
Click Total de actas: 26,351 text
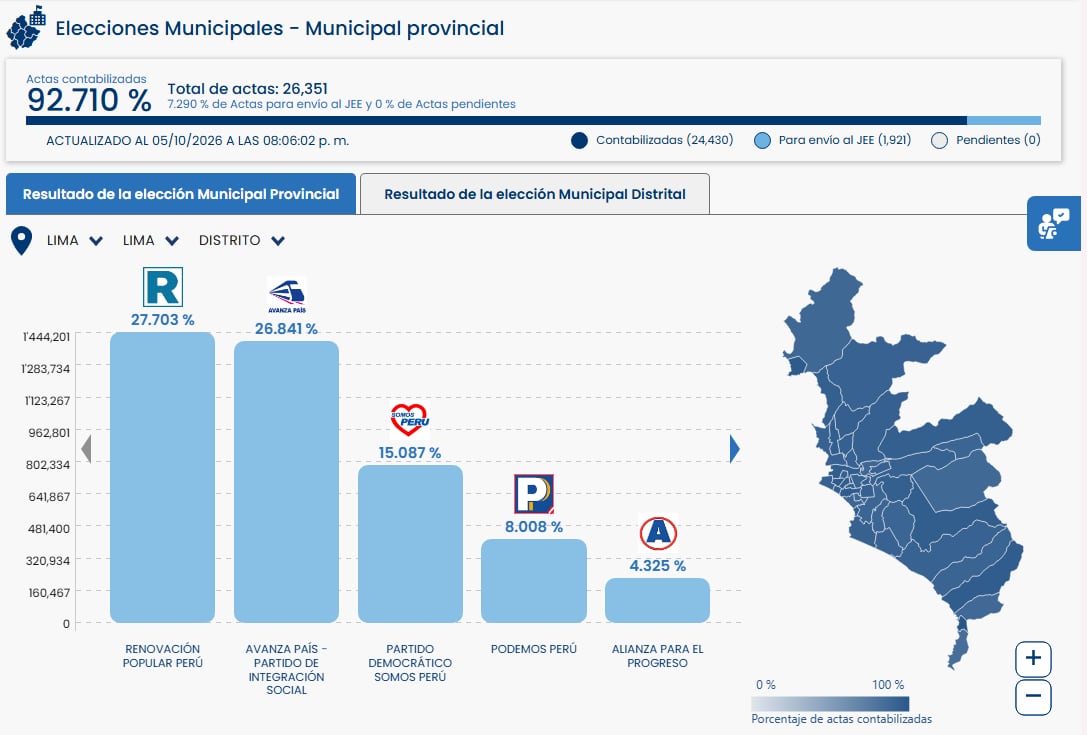pyautogui.click(x=247, y=89)
